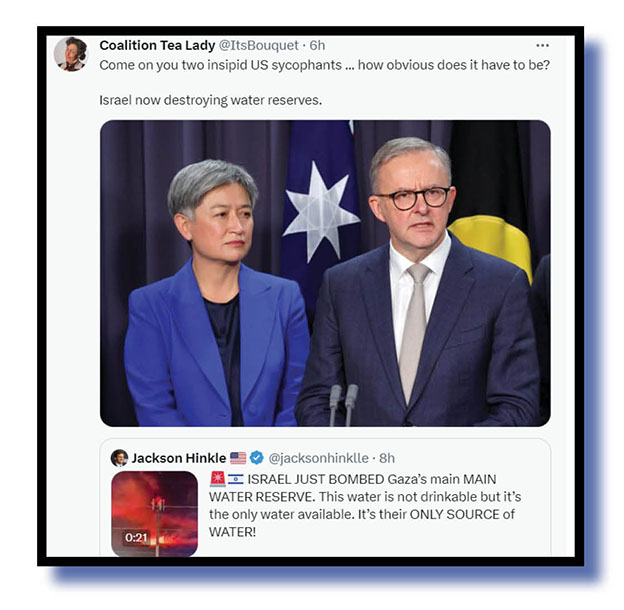Click the 0:21 video duration label
Screen dimensions: 624x610
tap(136, 538)
